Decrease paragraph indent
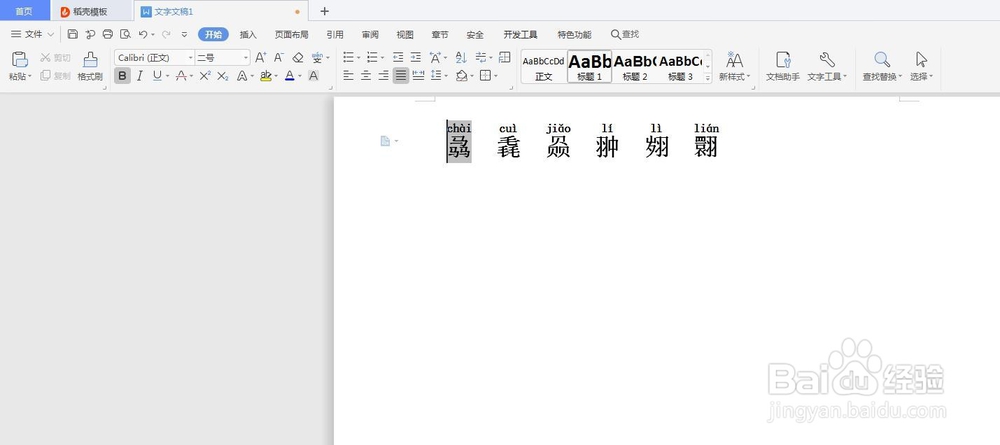The height and width of the screenshot is (445, 1000). pyautogui.click(x=398, y=57)
